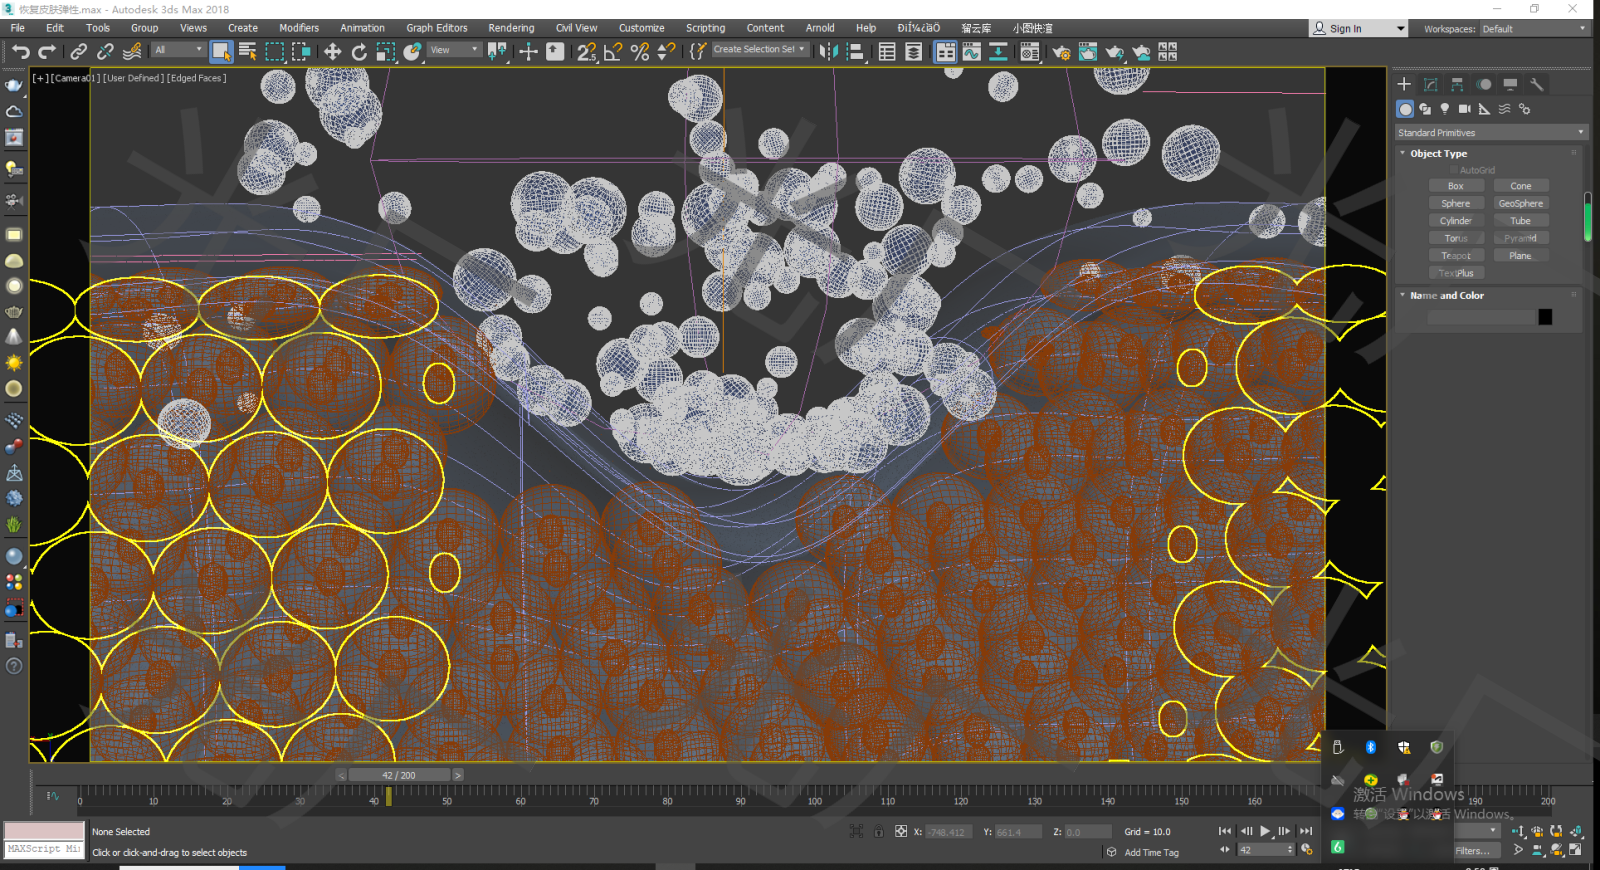Viewport: 1600px width, 870px height.
Task: Click the Box primitive button
Action: [1456, 186]
